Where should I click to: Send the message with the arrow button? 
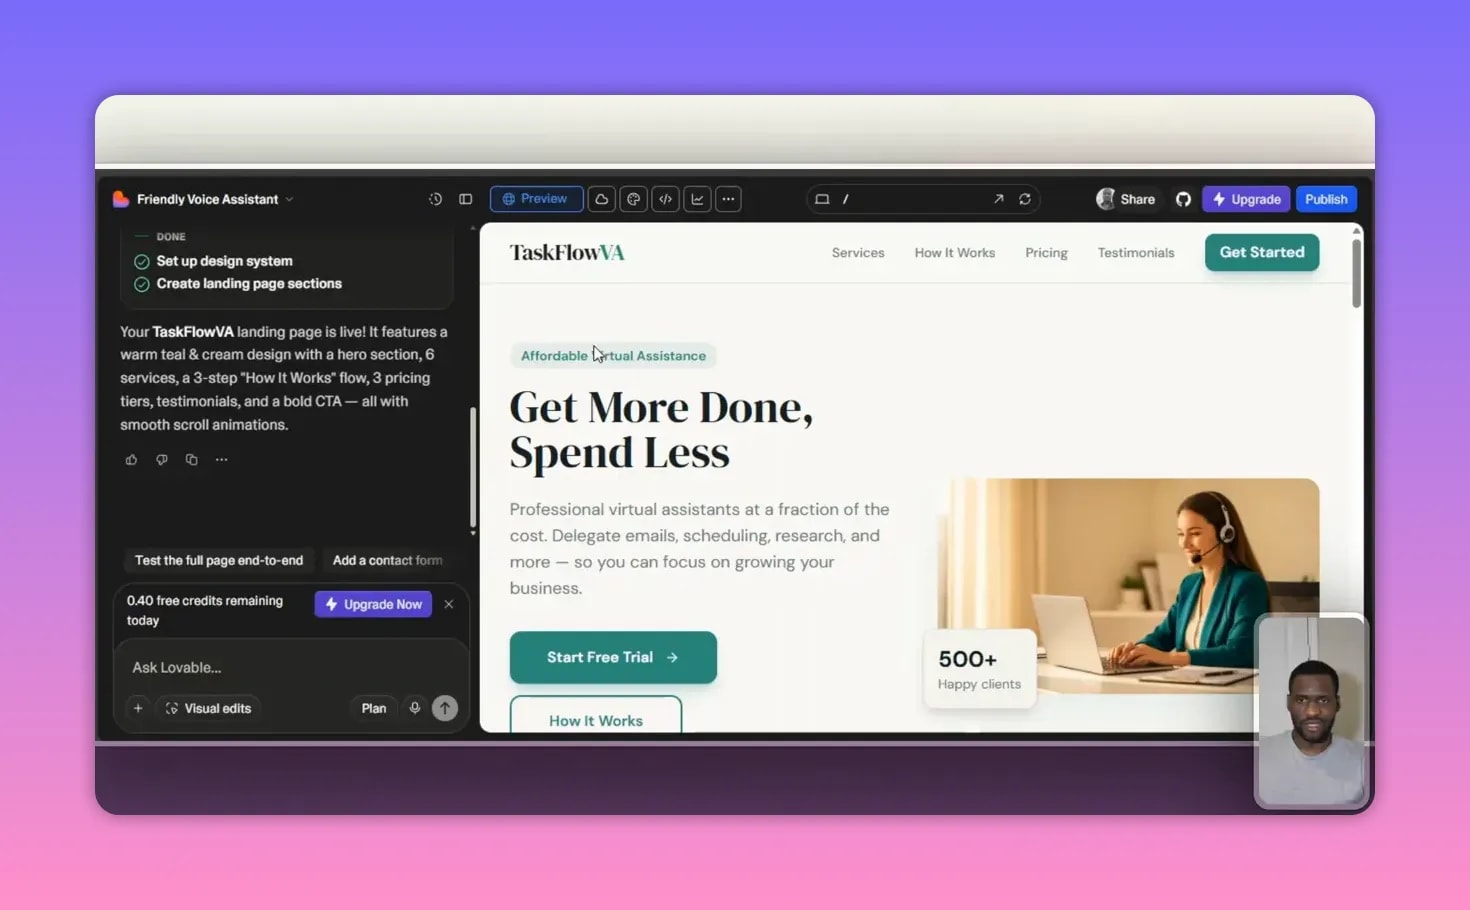click(x=445, y=708)
